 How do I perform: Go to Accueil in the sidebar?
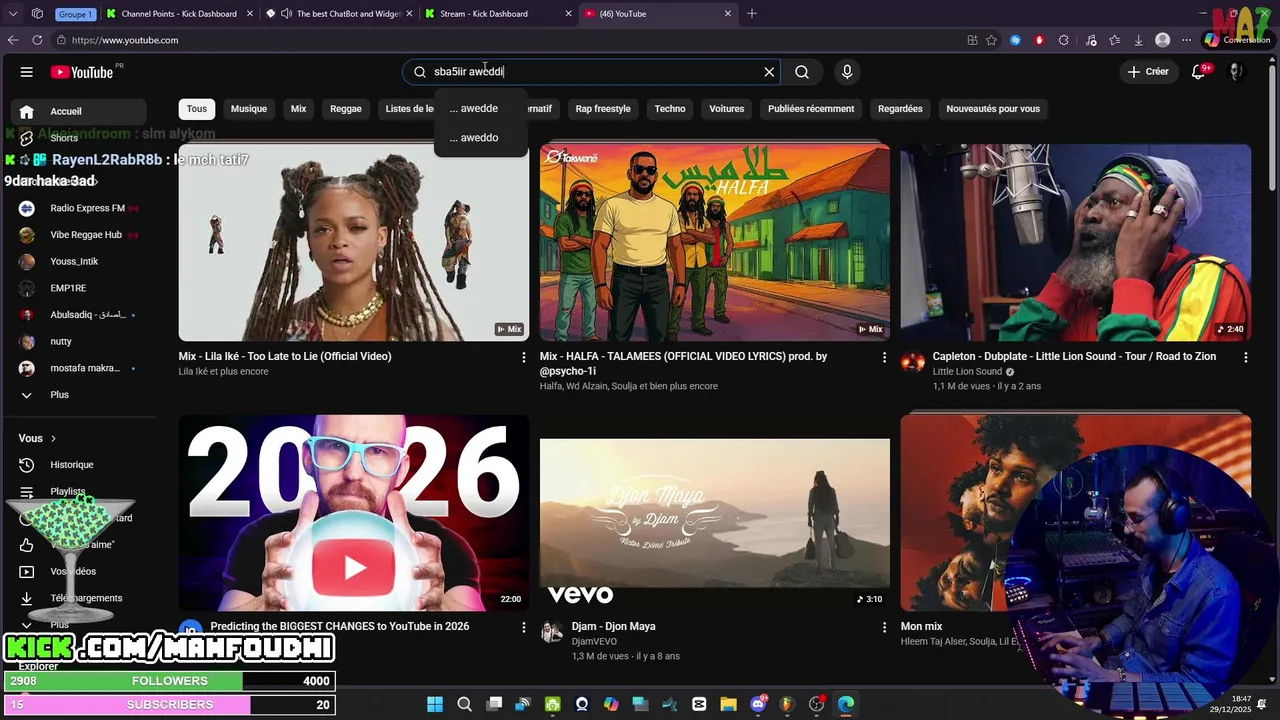[78, 111]
